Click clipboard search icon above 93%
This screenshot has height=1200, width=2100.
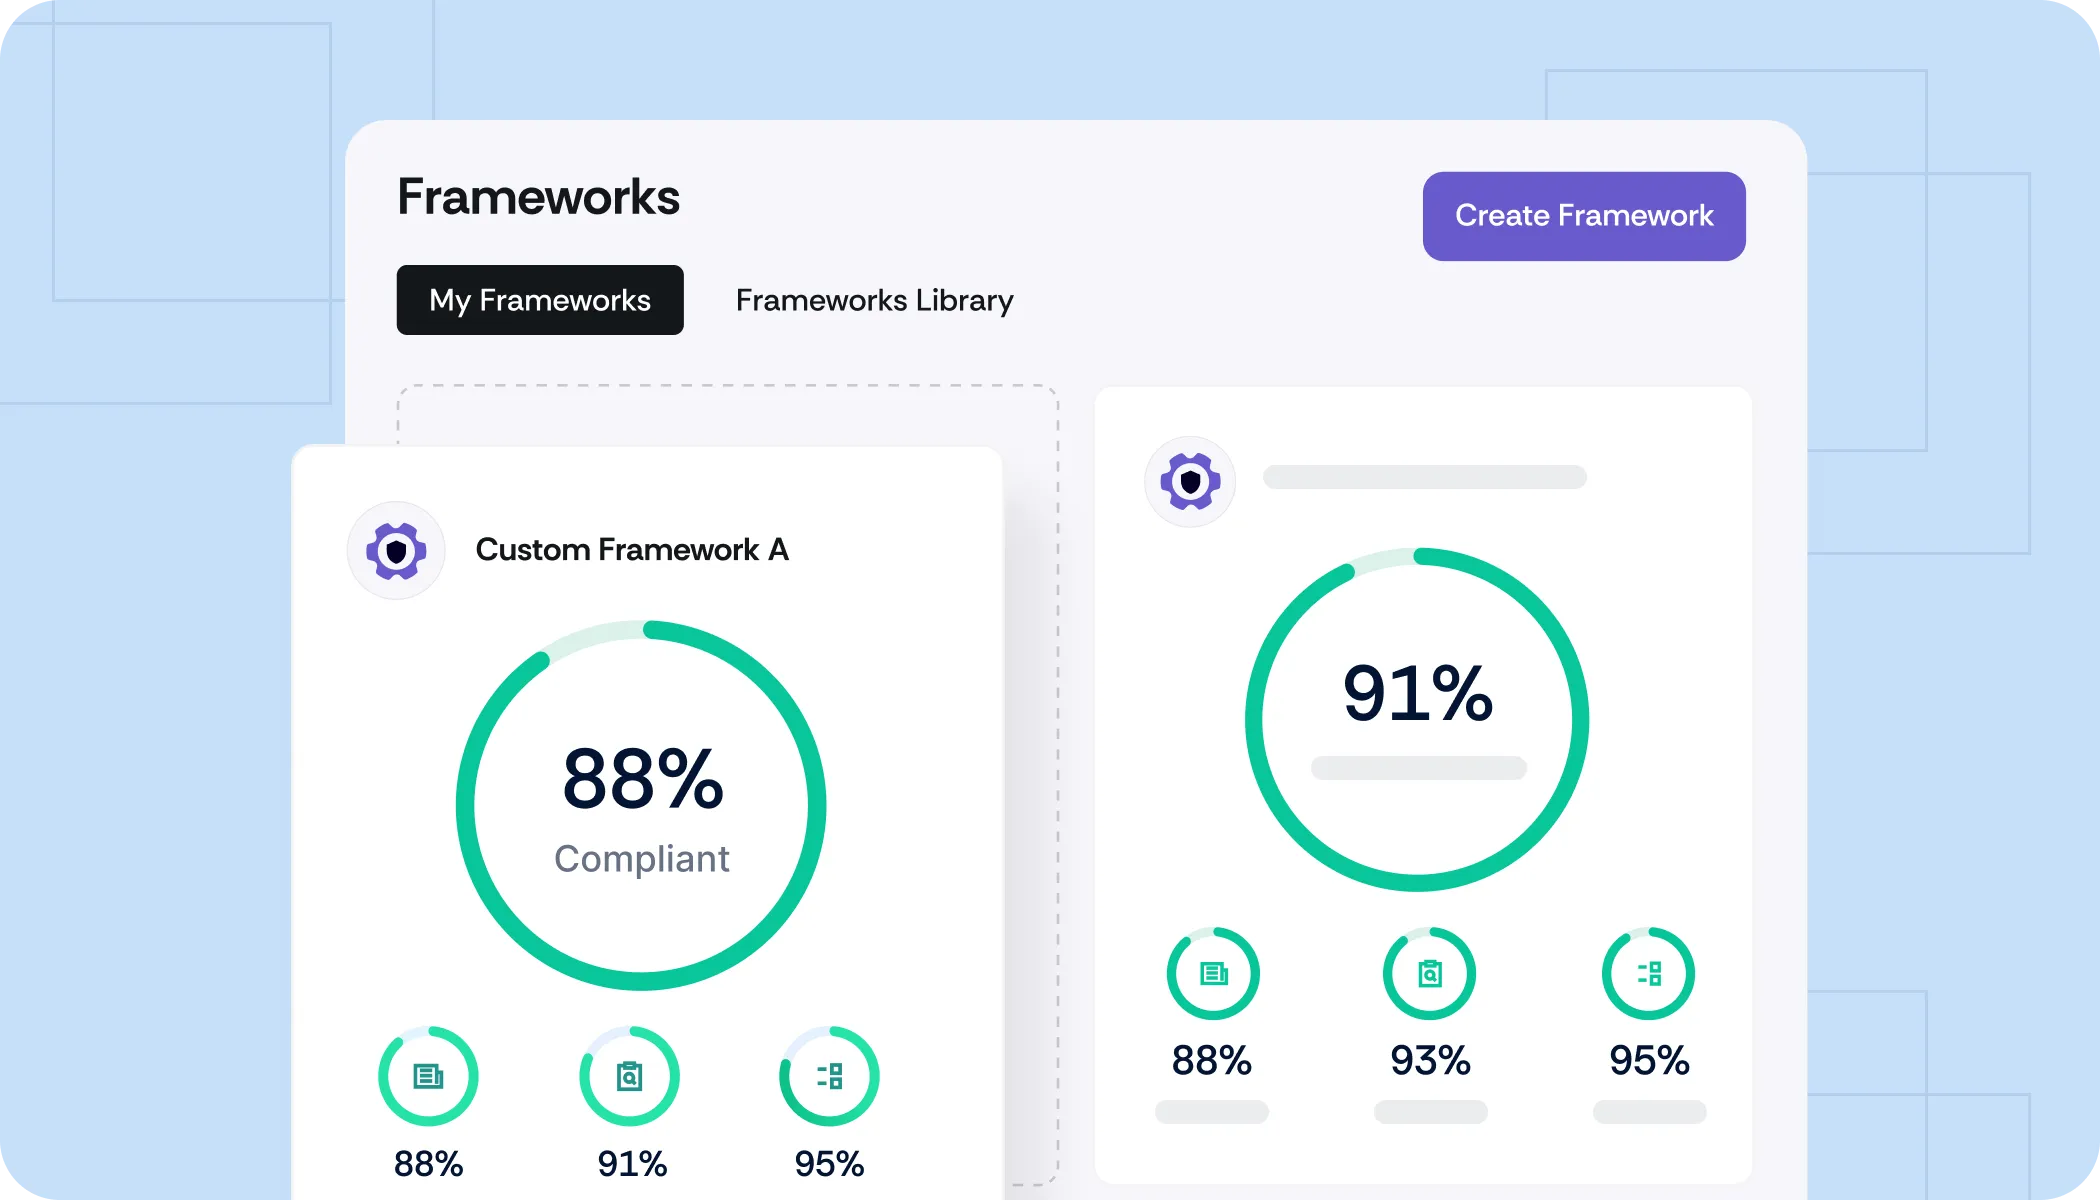[x=1430, y=973]
